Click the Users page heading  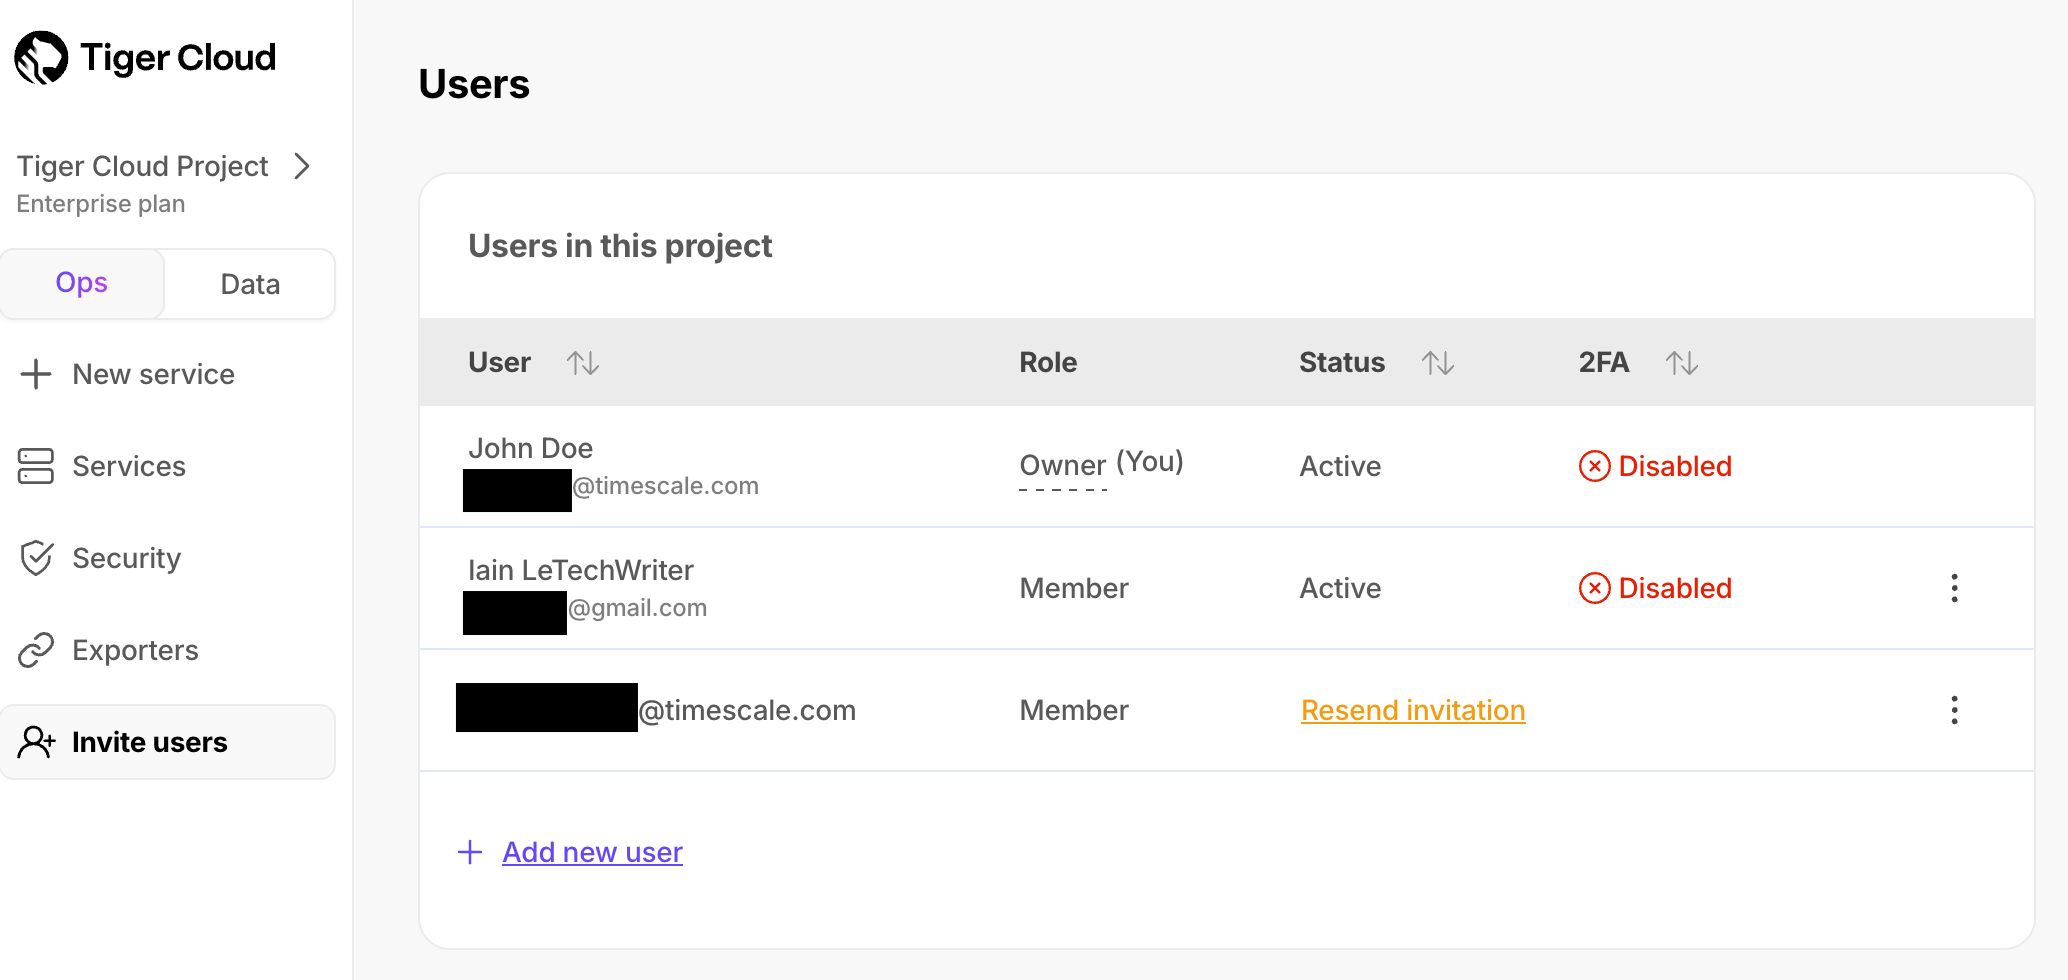[x=474, y=84]
